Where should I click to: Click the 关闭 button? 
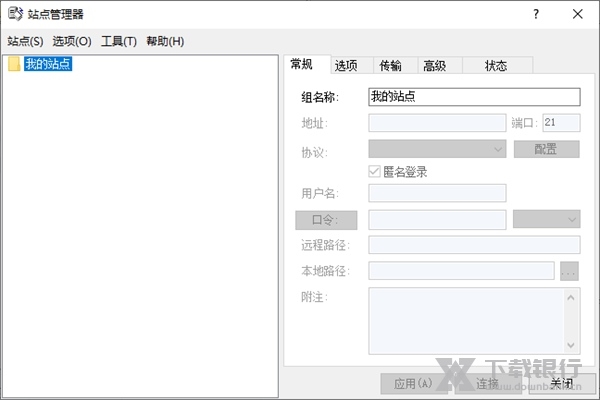(562, 384)
